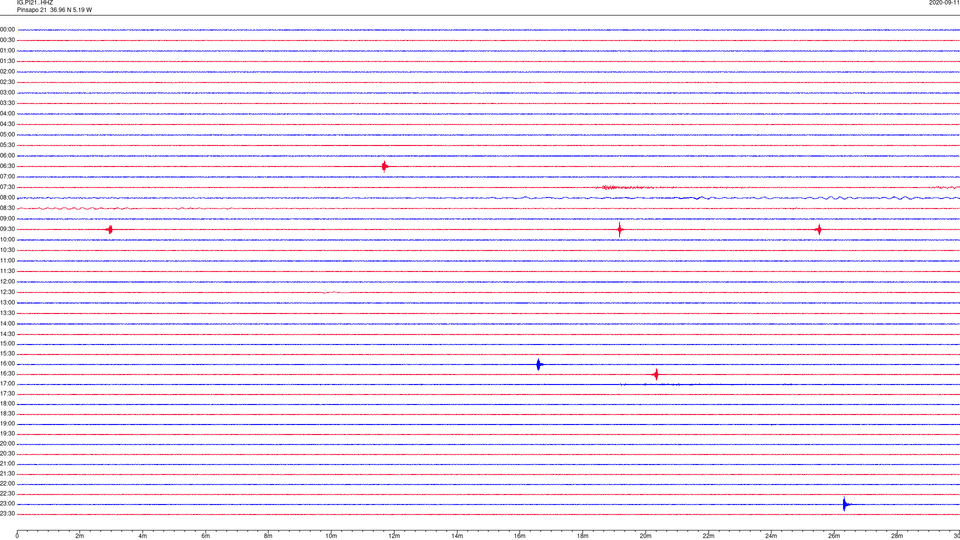The width and height of the screenshot is (960, 540).
Task: Select the '19:30' time label
Action: [x=8, y=433]
